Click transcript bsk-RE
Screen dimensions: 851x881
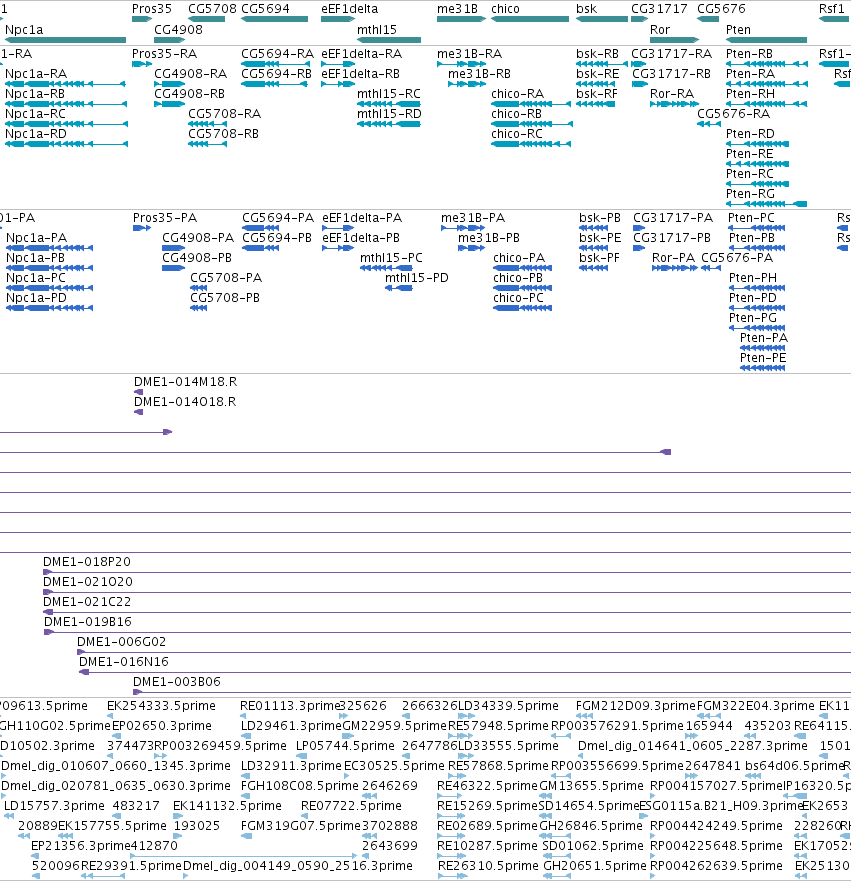coord(597,74)
